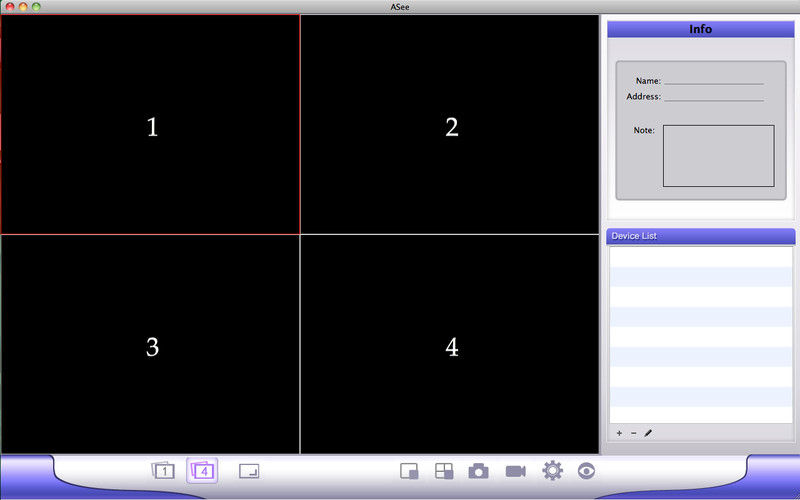This screenshot has height=500, width=800.
Task: Select video channel 3 pane
Action: pyautogui.click(x=150, y=344)
